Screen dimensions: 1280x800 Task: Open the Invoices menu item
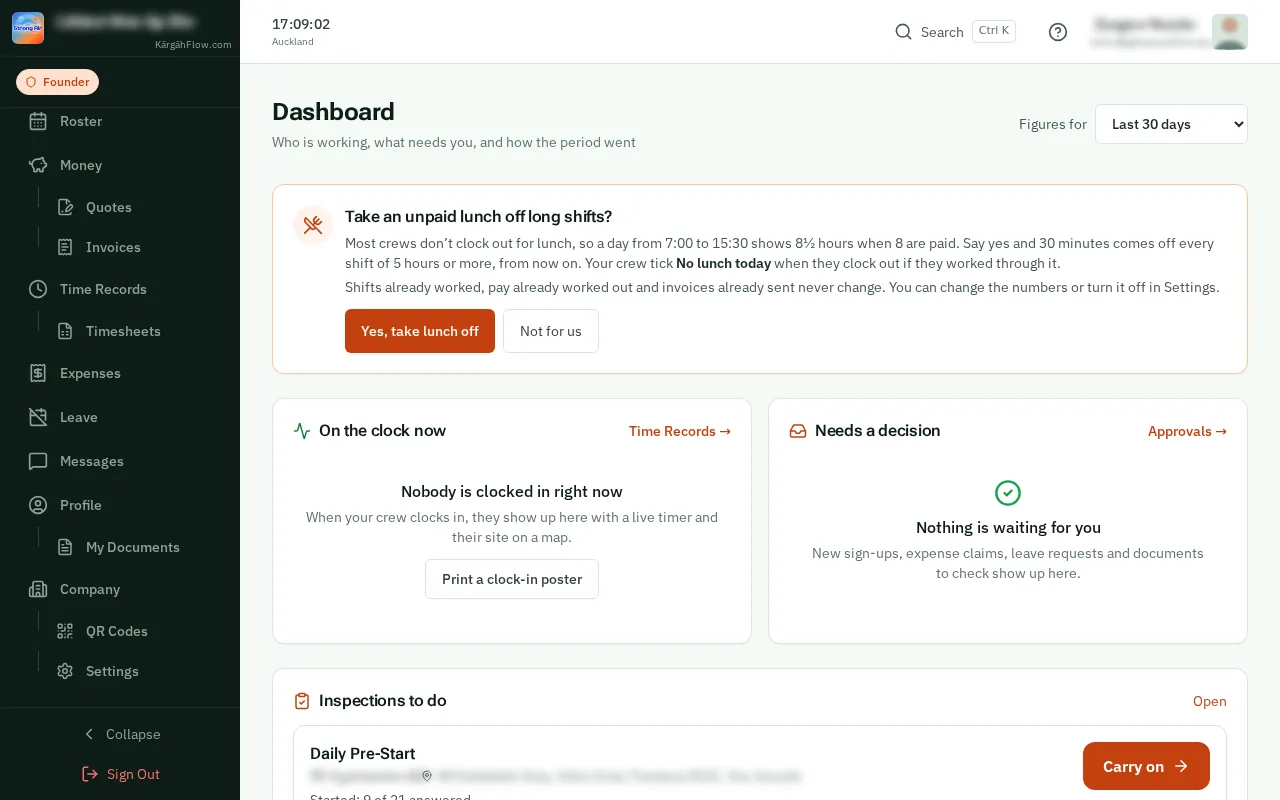tap(113, 247)
